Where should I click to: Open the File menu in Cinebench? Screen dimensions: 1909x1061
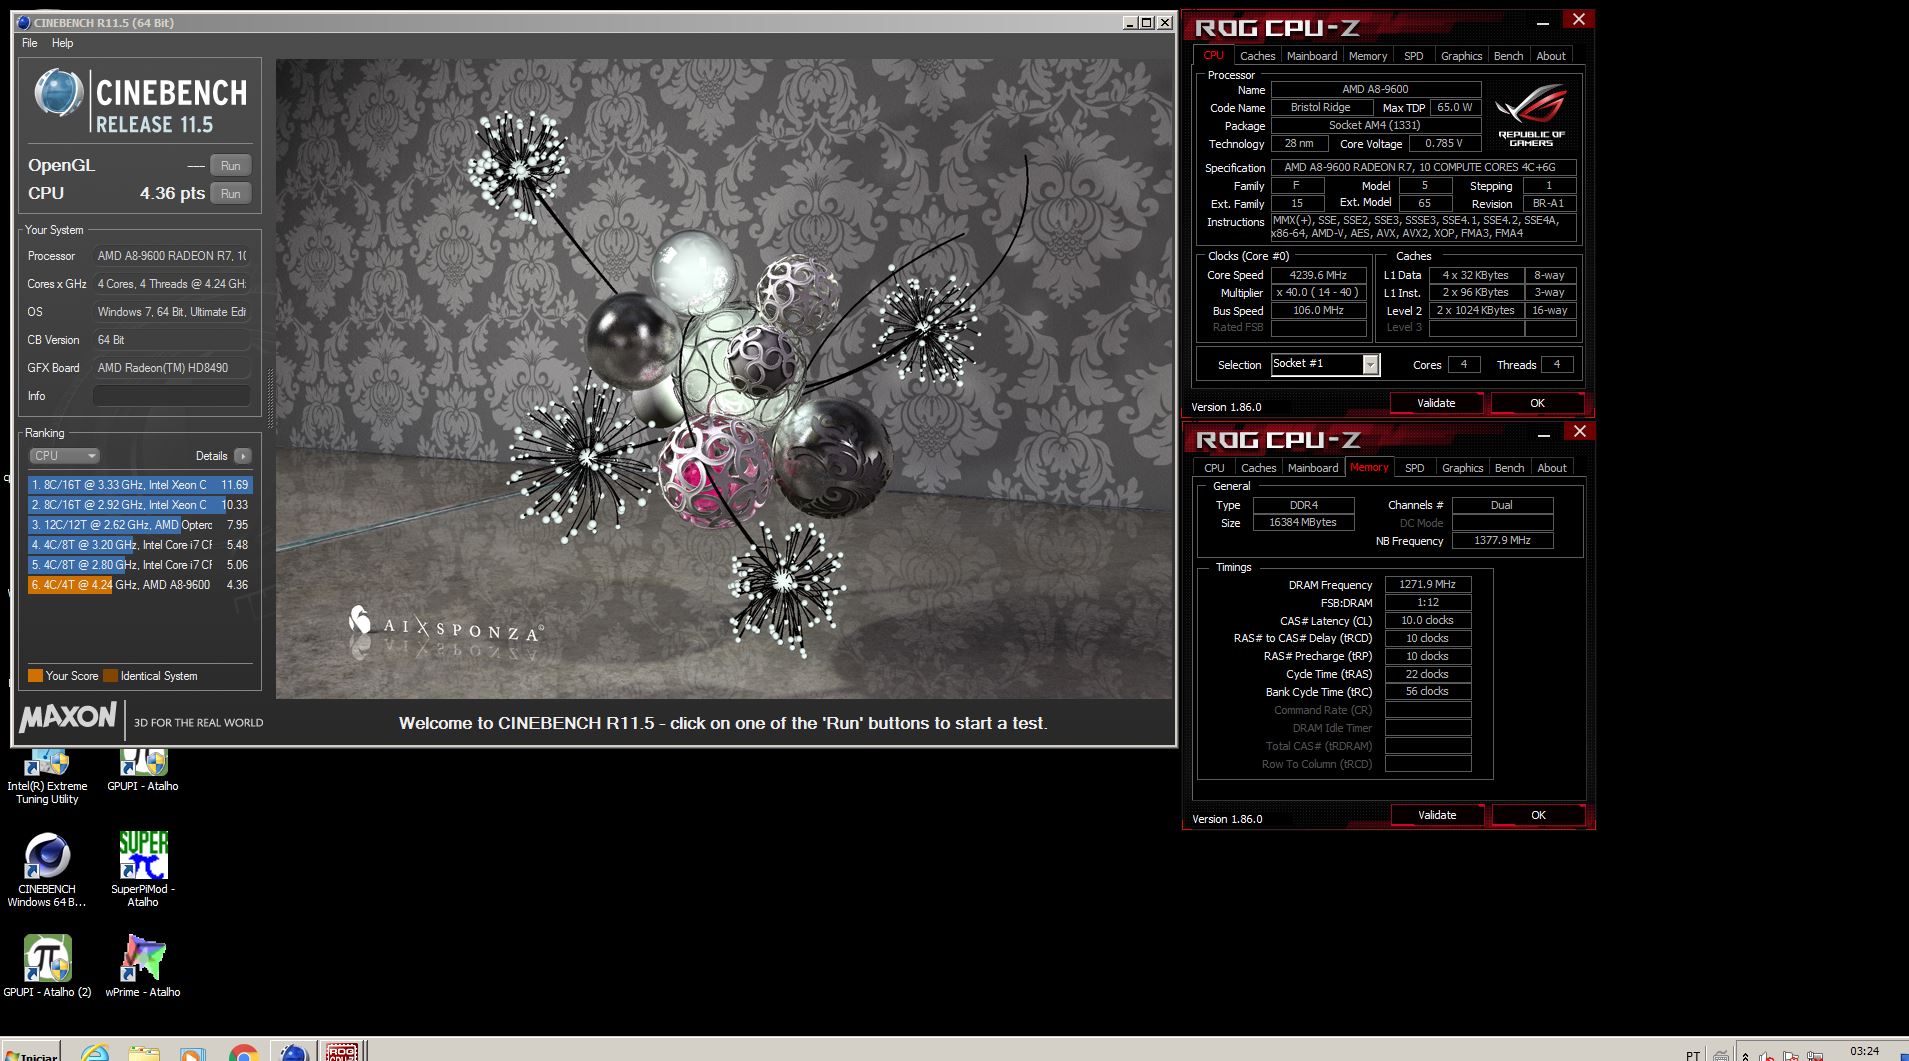30,43
